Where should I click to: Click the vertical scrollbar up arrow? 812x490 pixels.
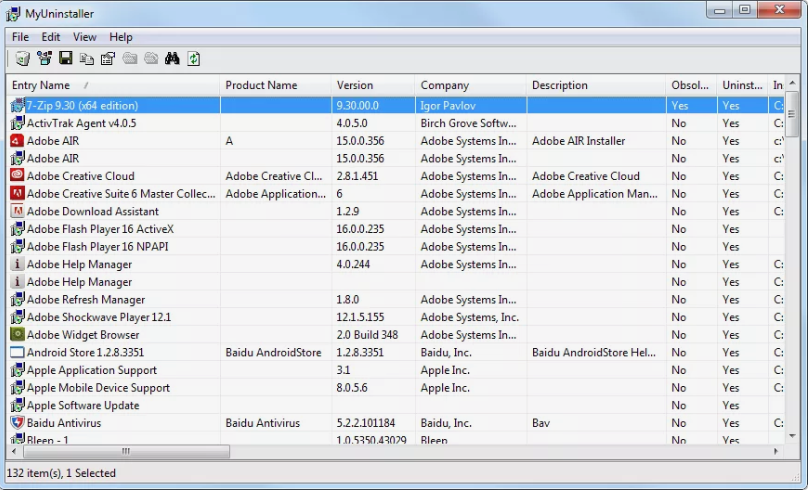(x=792, y=83)
